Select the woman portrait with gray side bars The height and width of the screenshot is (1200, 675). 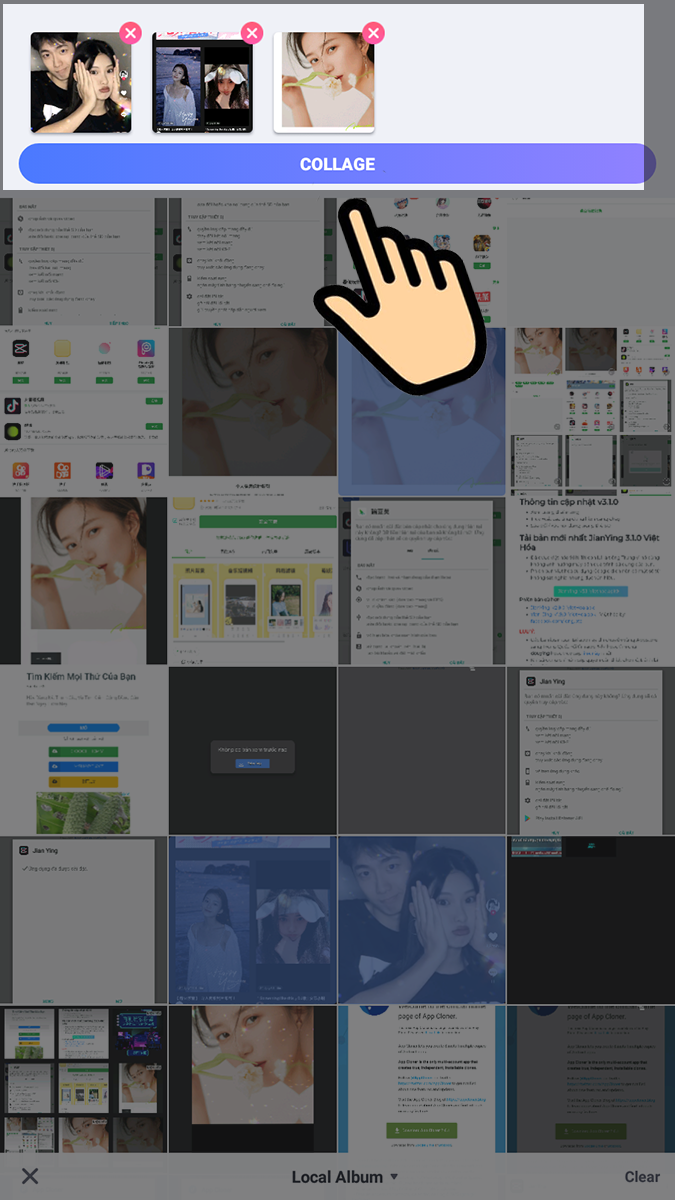83,581
